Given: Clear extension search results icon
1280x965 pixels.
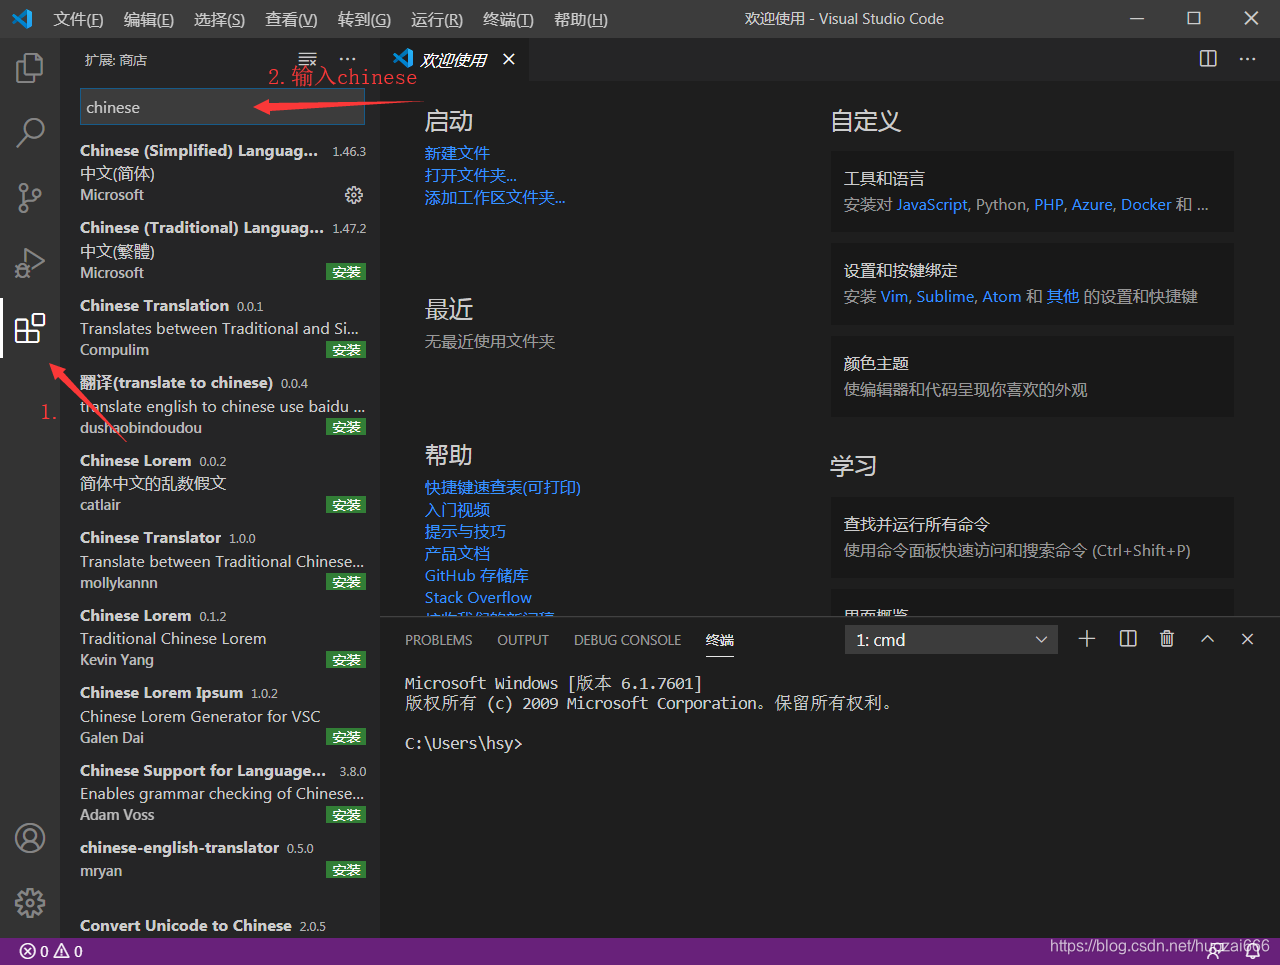Looking at the screenshot, I should 308,60.
